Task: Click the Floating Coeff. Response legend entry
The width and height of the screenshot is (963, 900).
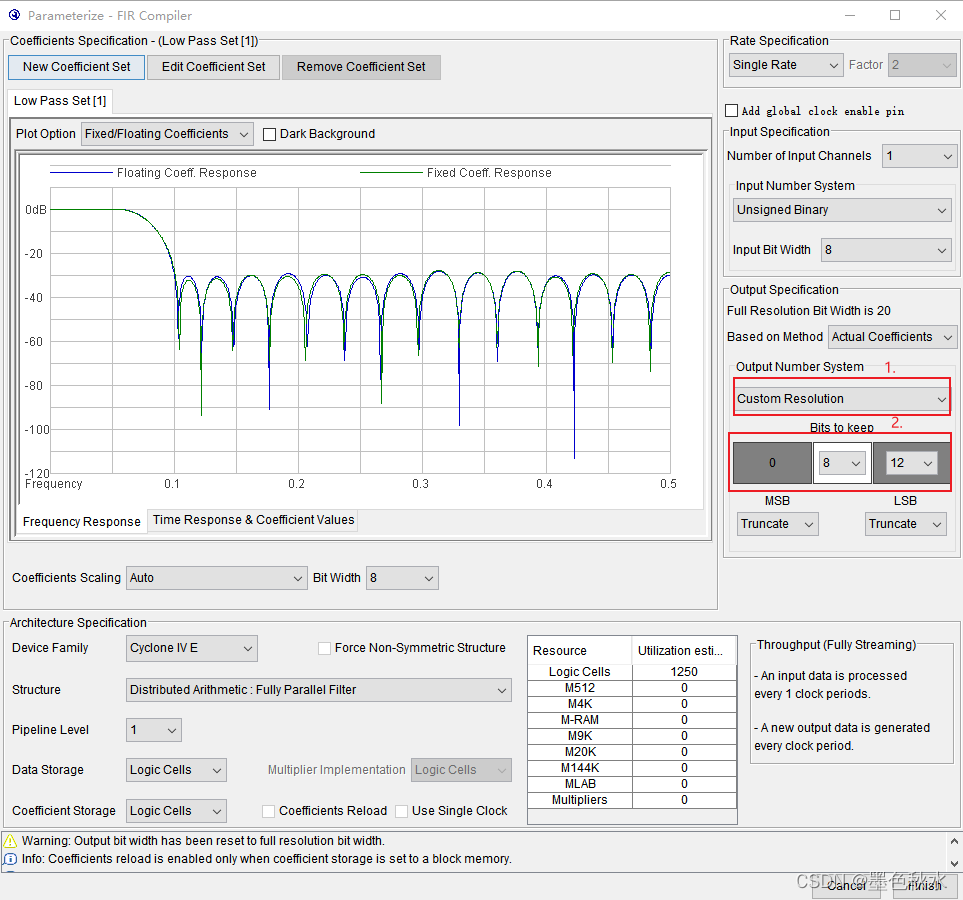Action: pyautogui.click(x=154, y=173)
